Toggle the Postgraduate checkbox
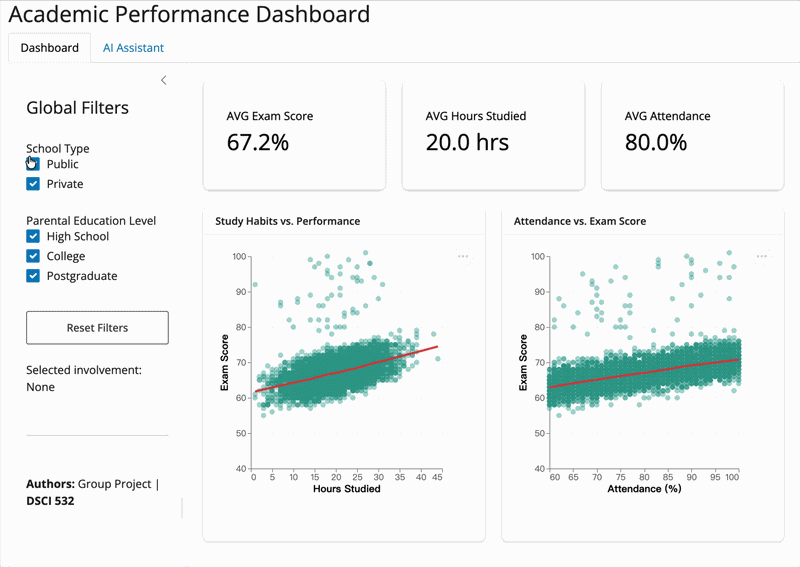Image resolution: width=800 pixels, height=567 pixels. coord(33,276)
